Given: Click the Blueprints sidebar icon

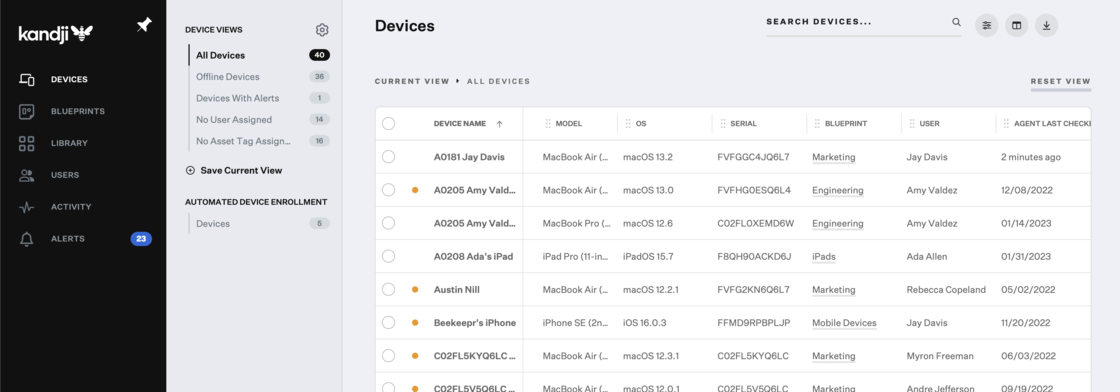Looking at the screenshot, I should [26, 111].
